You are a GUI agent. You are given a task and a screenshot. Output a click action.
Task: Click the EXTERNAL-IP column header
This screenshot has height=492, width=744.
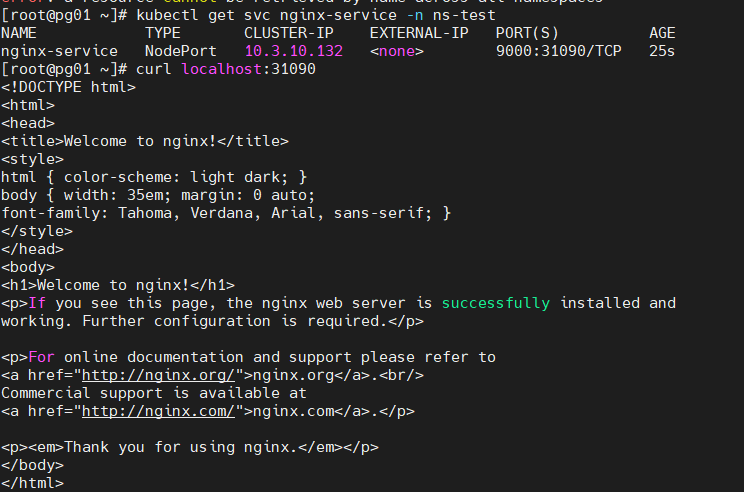pos(419,33)
